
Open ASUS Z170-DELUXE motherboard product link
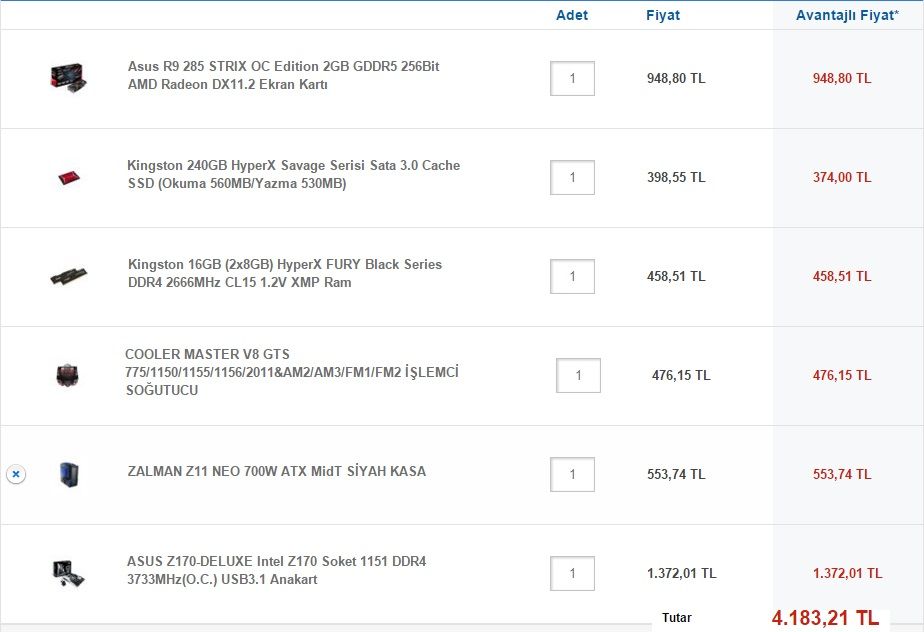point(276,570)
